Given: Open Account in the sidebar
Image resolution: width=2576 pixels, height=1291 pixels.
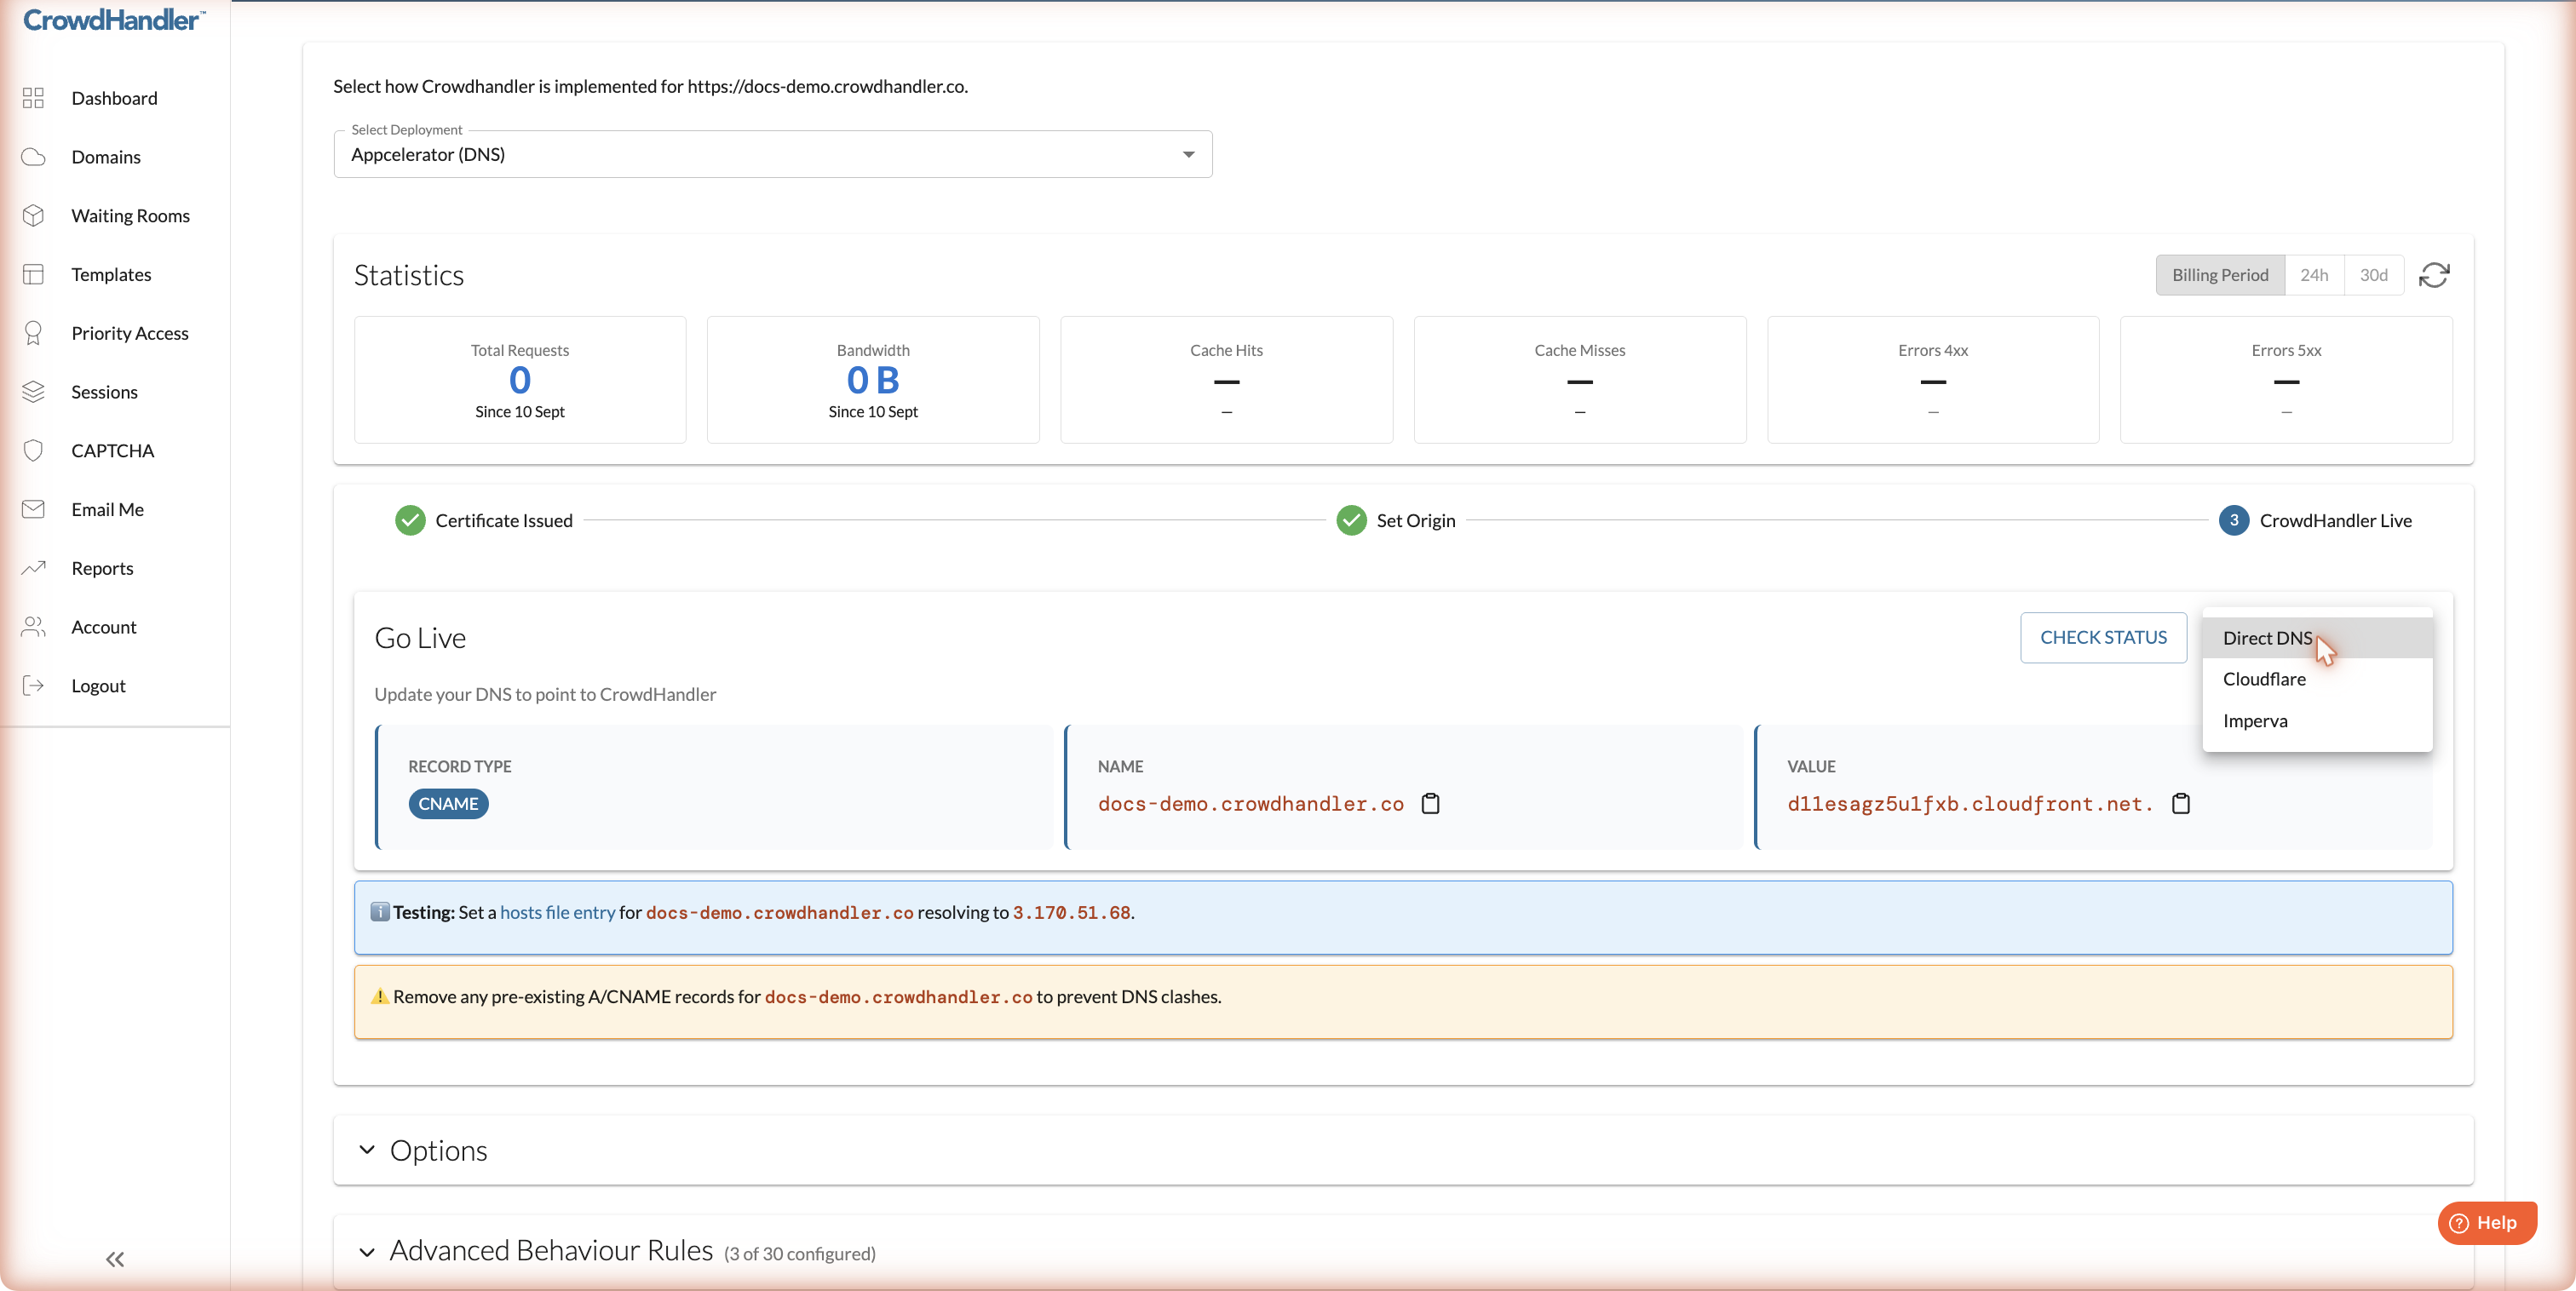Looking at the screenshot, I should [x=103, y=627].
